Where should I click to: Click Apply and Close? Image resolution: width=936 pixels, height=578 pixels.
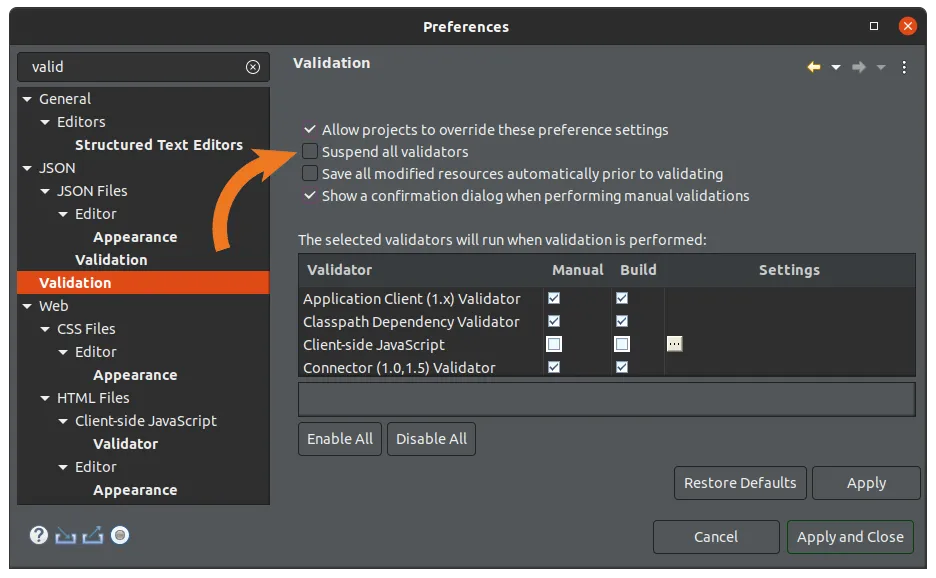tap(850, 537)
